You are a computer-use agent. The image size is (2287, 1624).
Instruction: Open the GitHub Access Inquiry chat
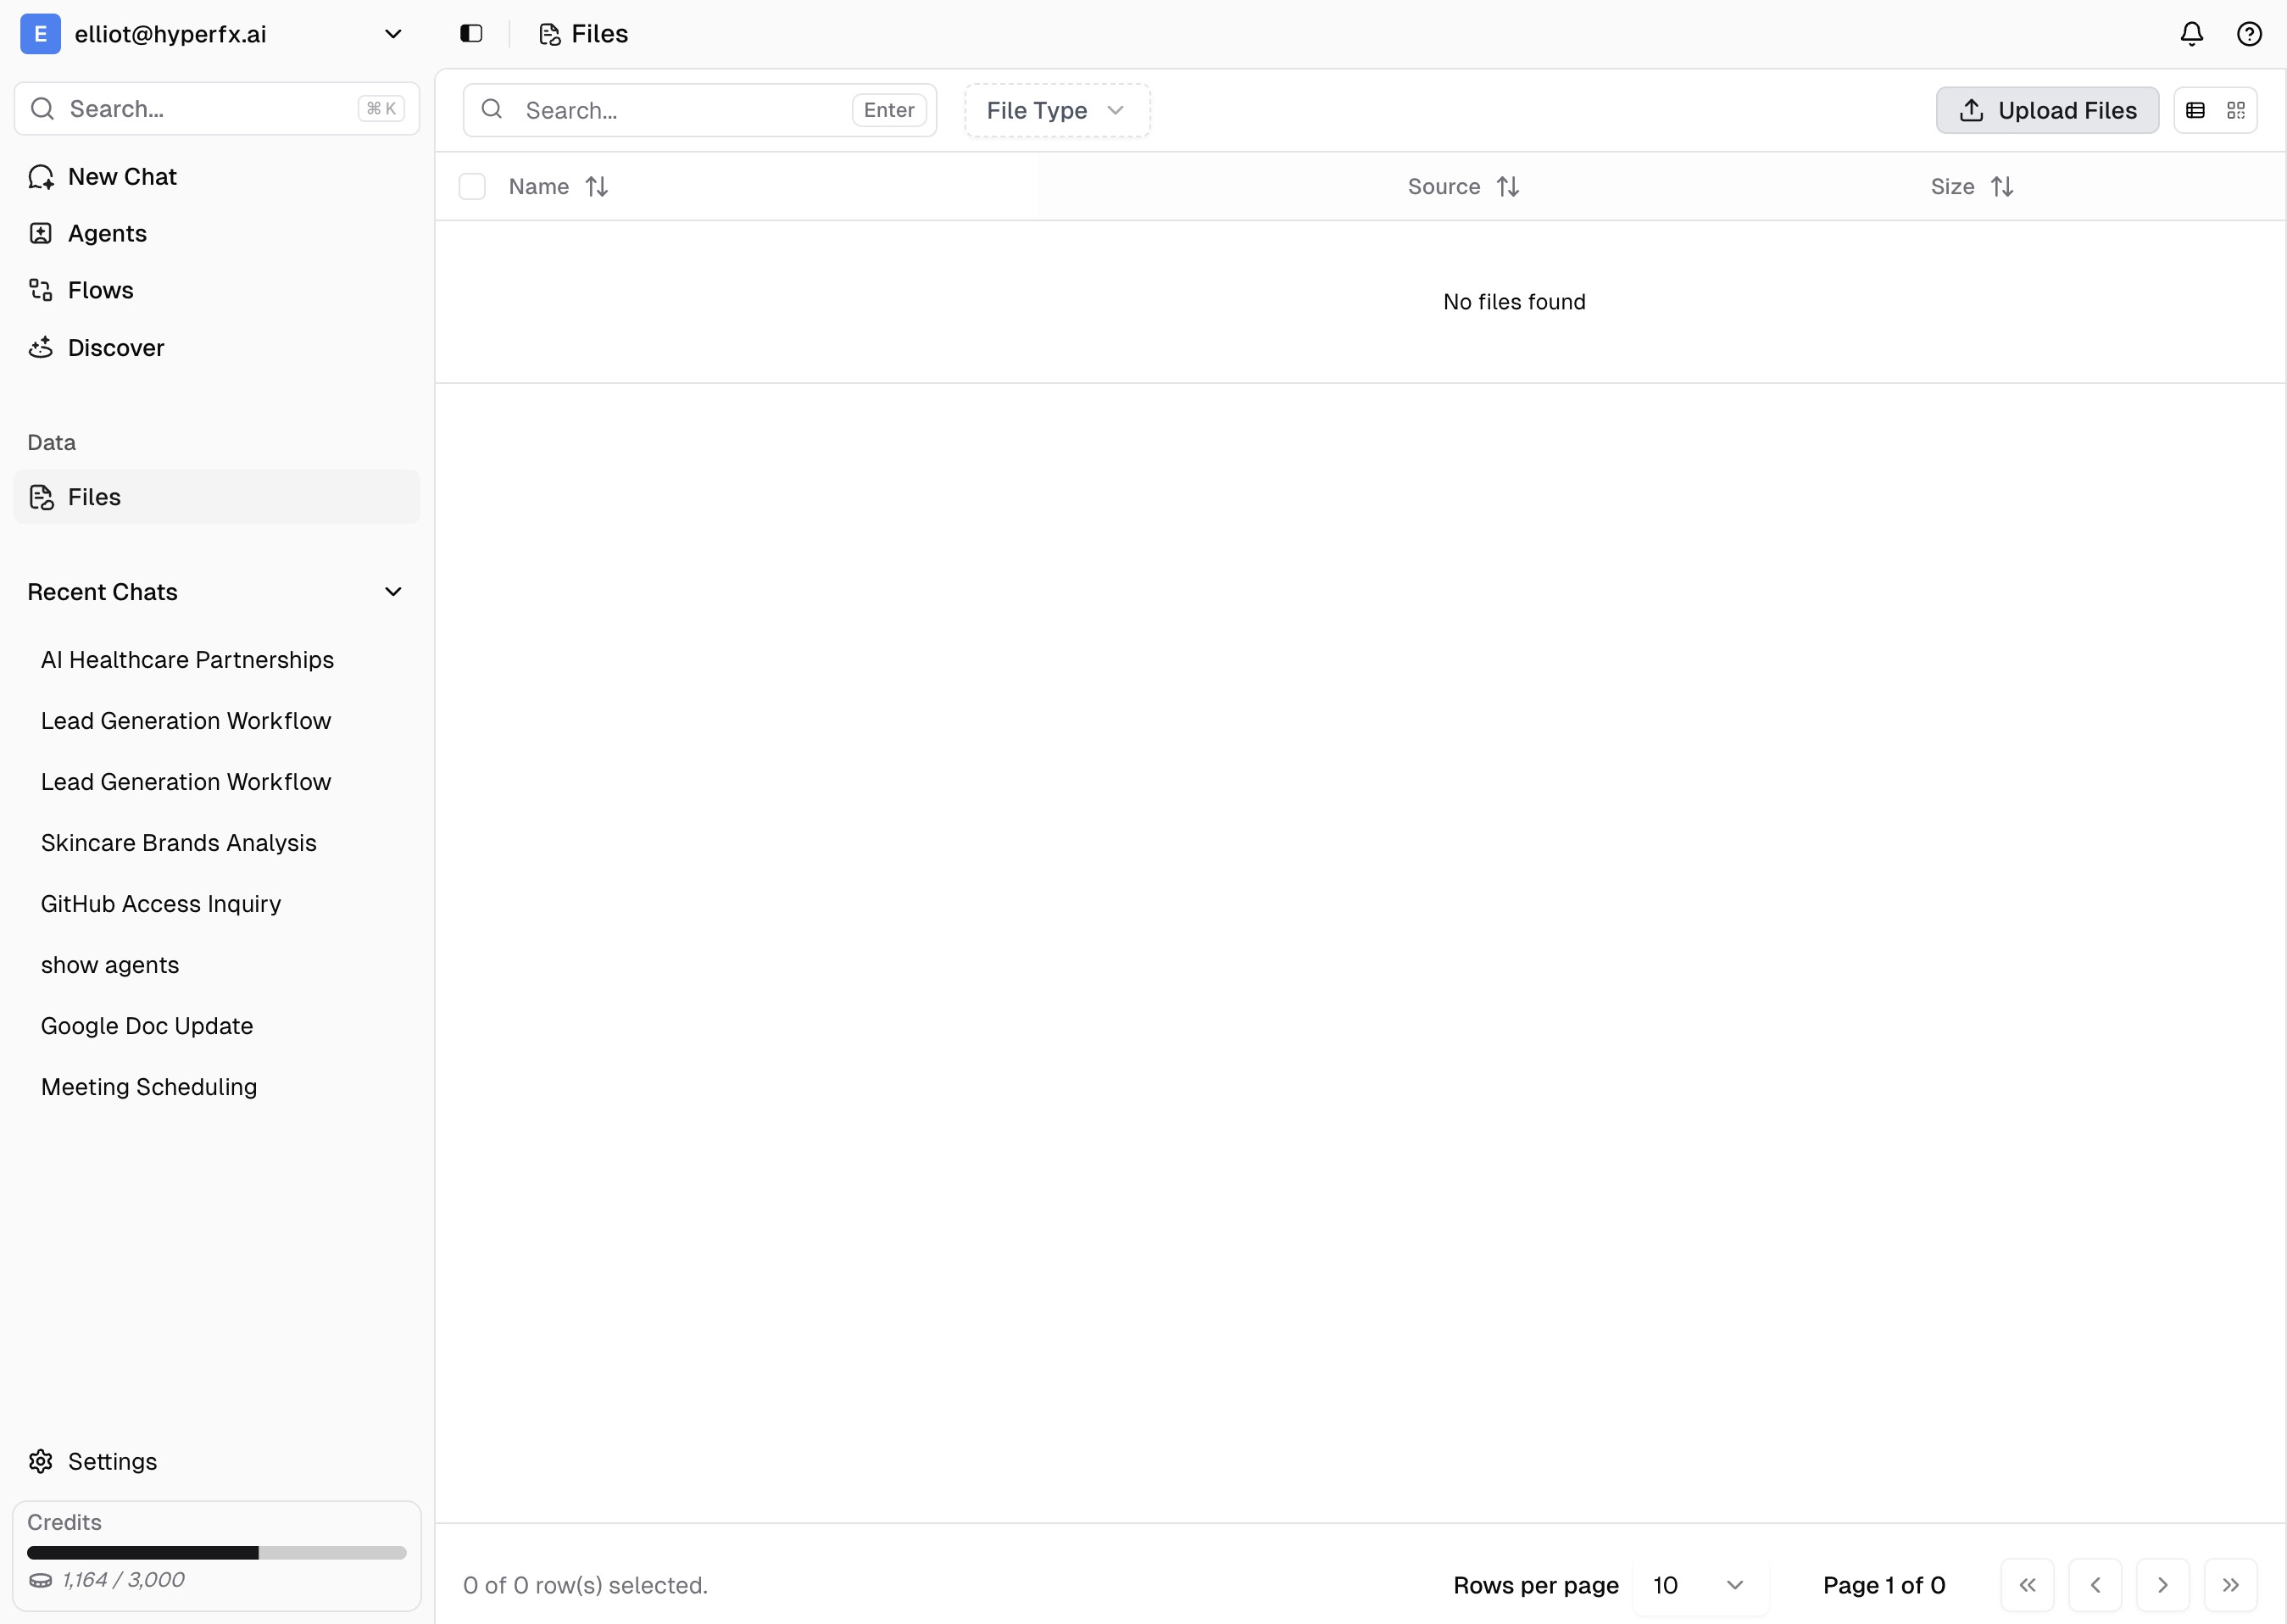click(161, 904)
